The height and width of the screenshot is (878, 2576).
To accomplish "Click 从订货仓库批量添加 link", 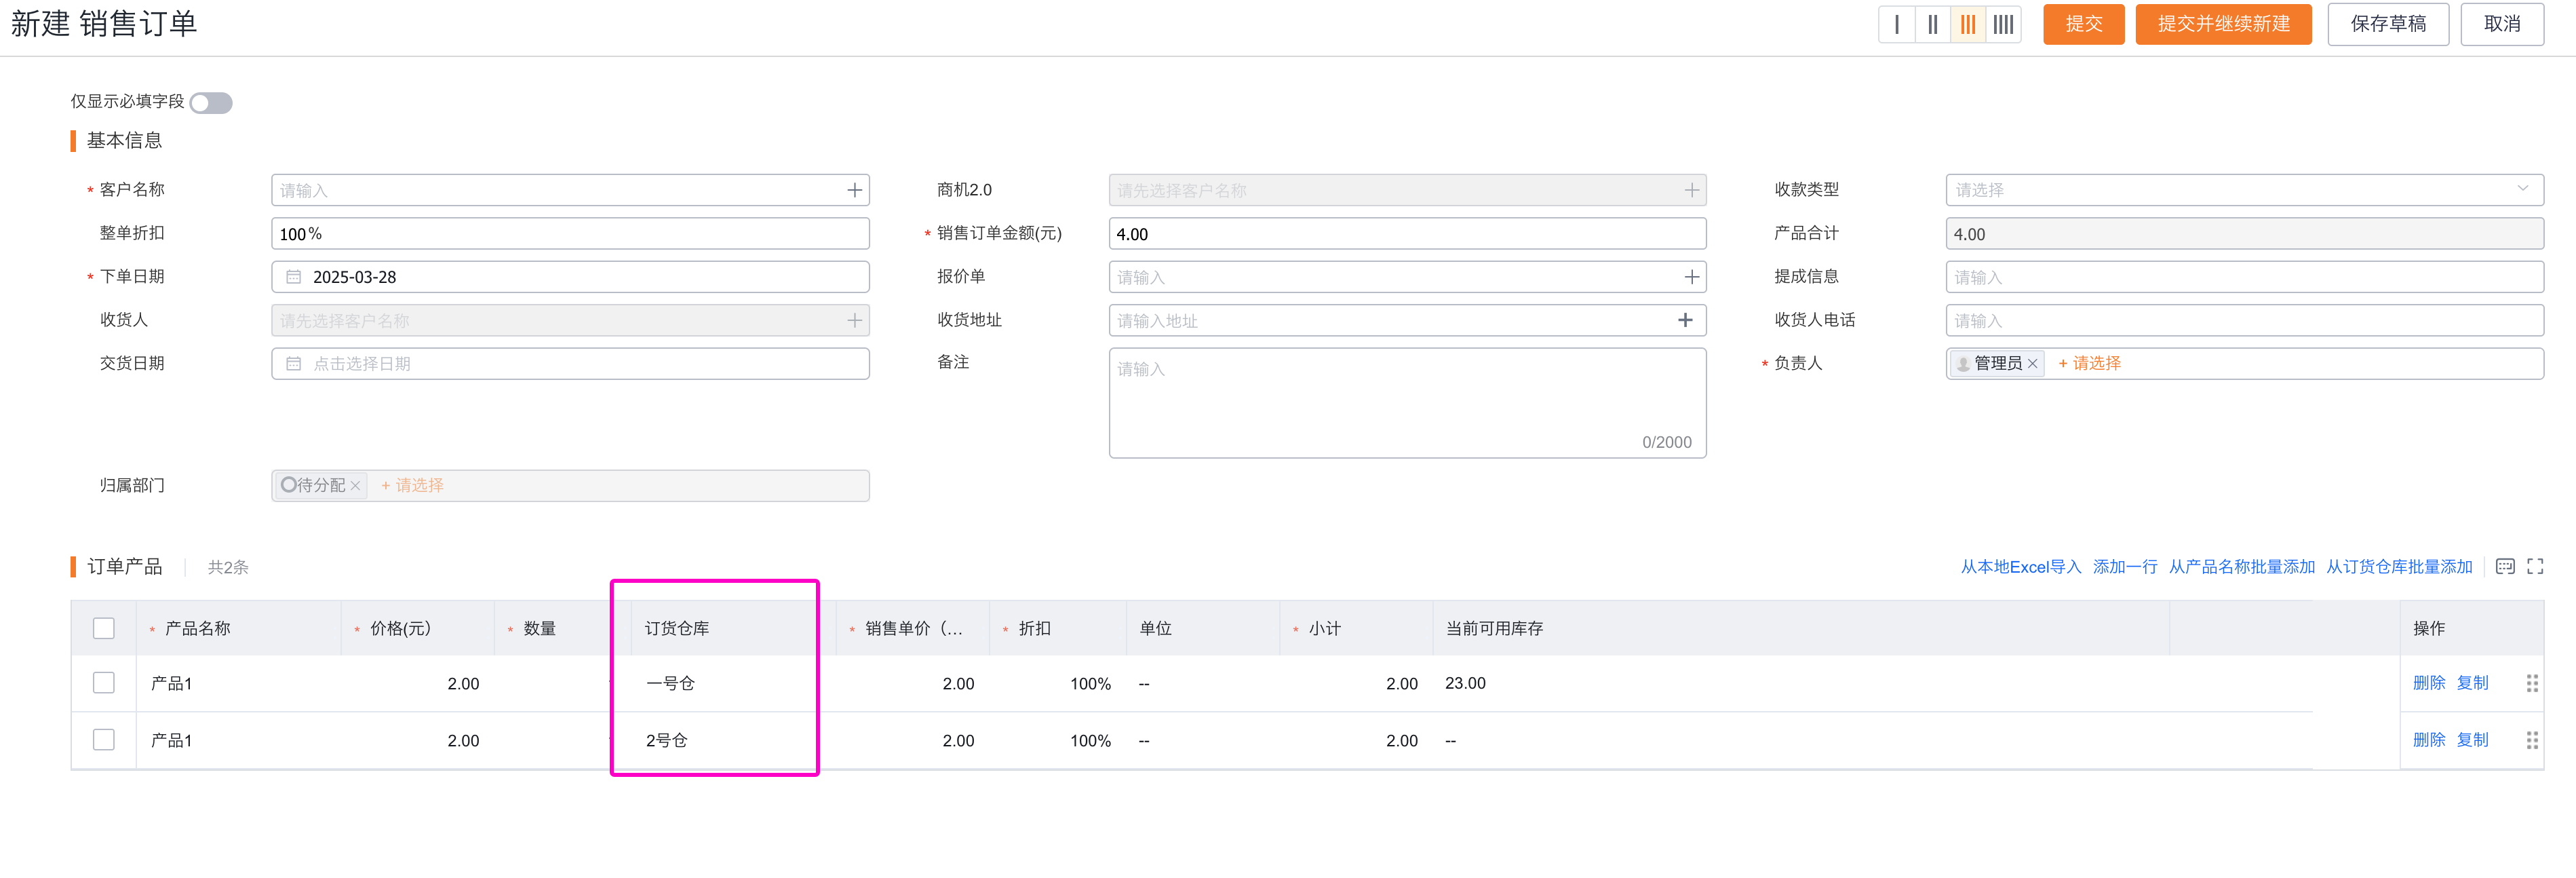I will [2399, 567].
